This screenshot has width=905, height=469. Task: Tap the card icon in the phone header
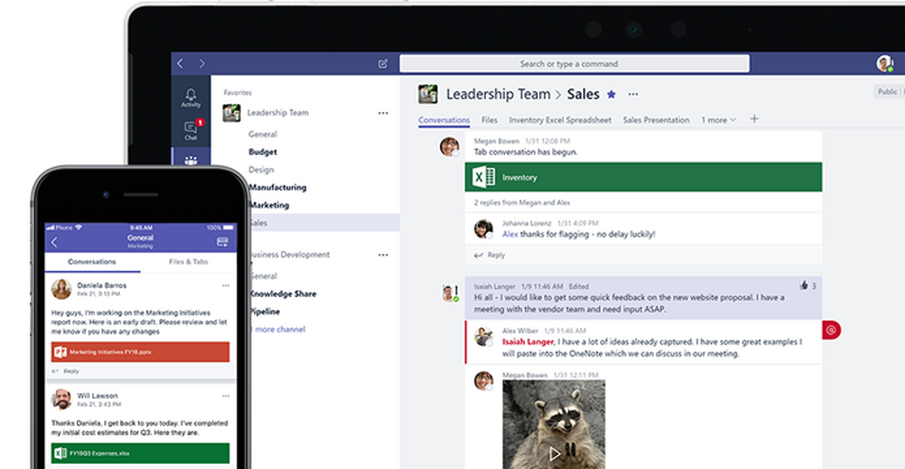tap(222, 242)
